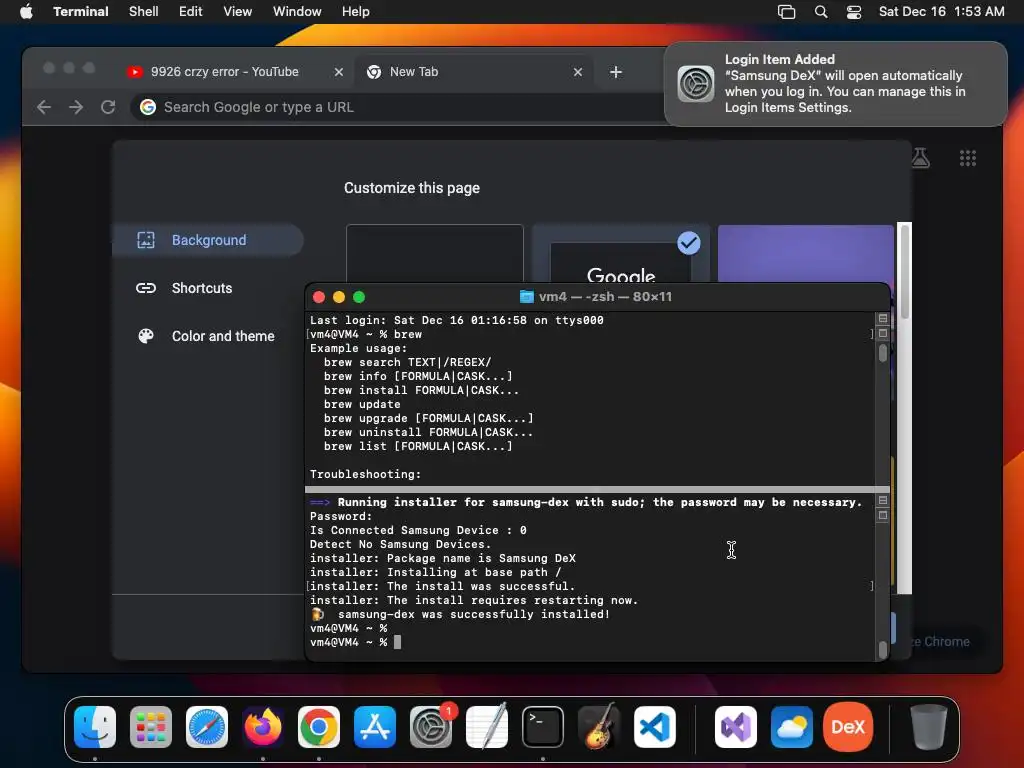1024x768 pixels.
Task: Open Control Center in the menu bar
Action: (x=854, y=11)
